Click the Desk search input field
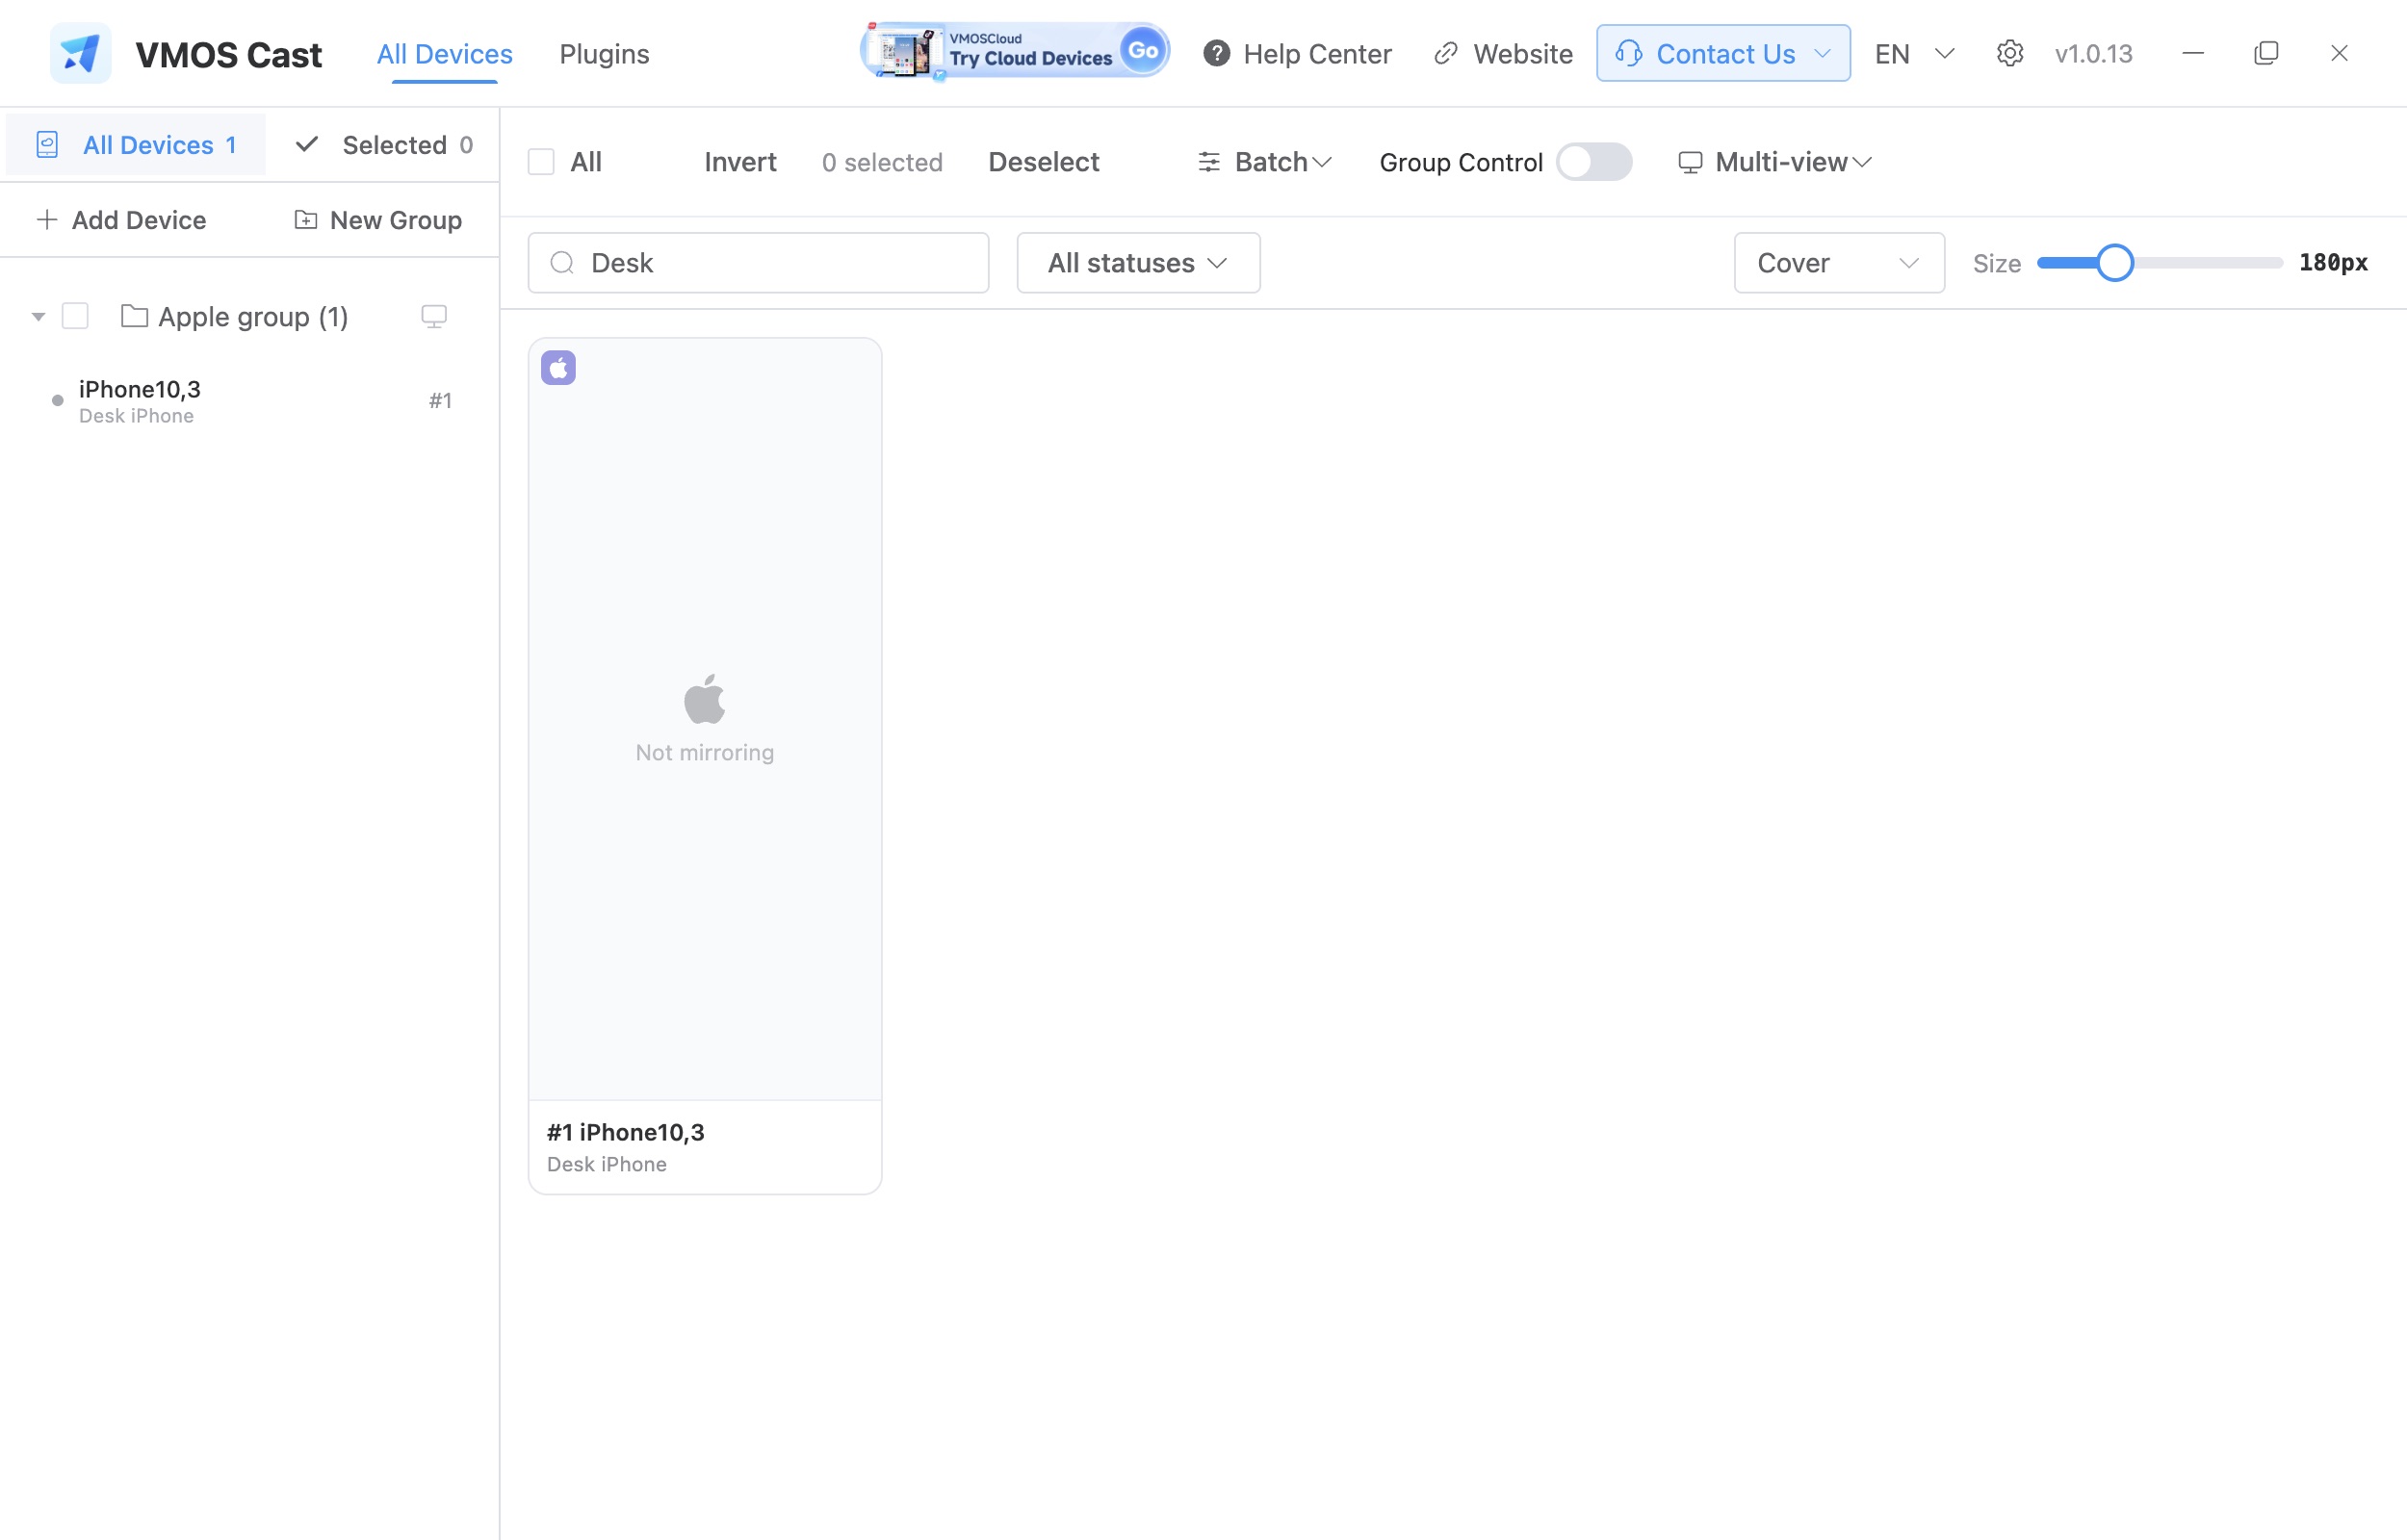The image size is (2407, 1540). coord(759,263)
